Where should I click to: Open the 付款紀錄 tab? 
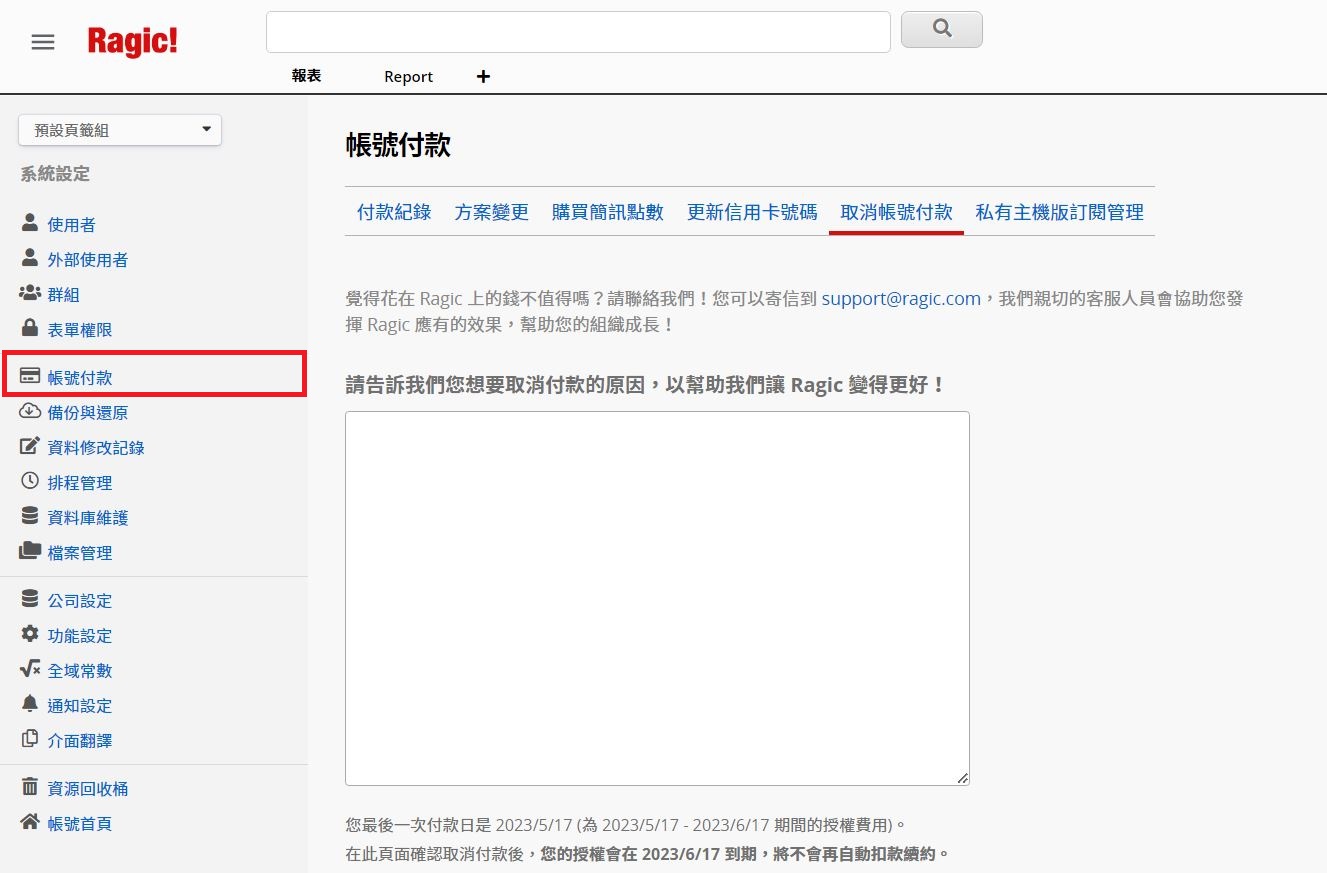[394, 212]
